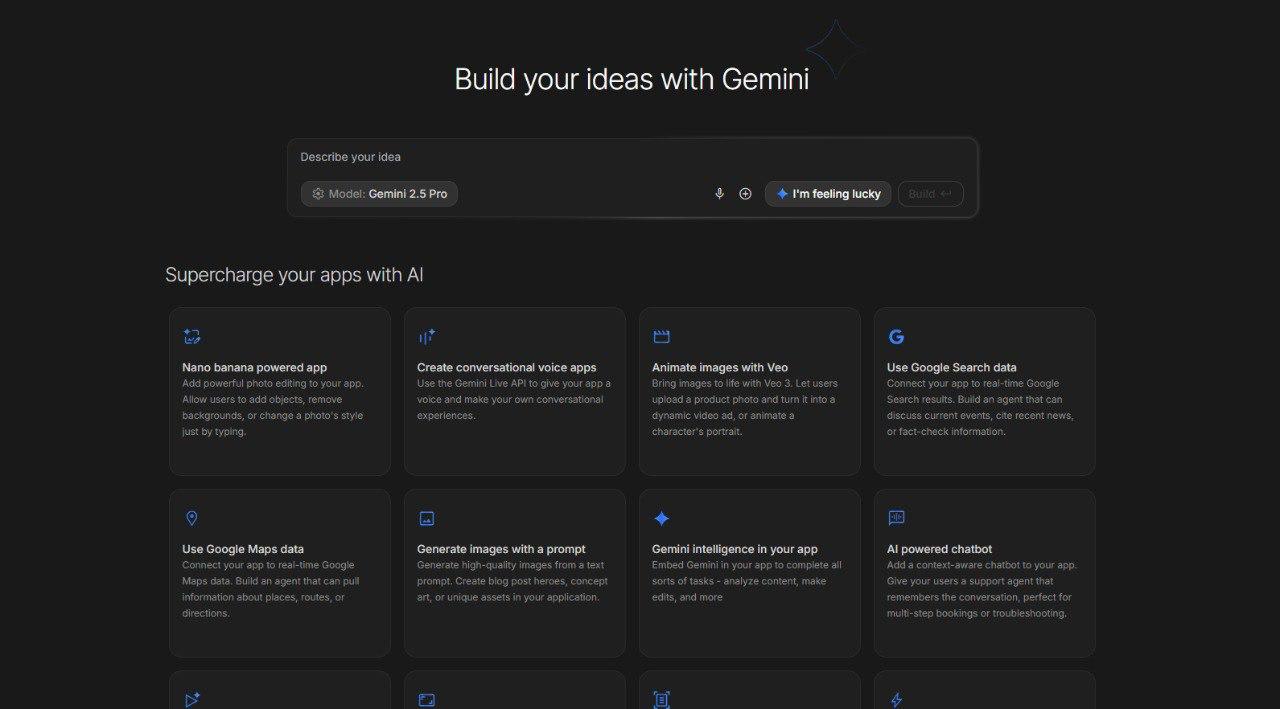Click the AI chatbot speech bubble icon
This screenshot has height=709, width=1280.
pyautogui.click(x=896, y=518)
